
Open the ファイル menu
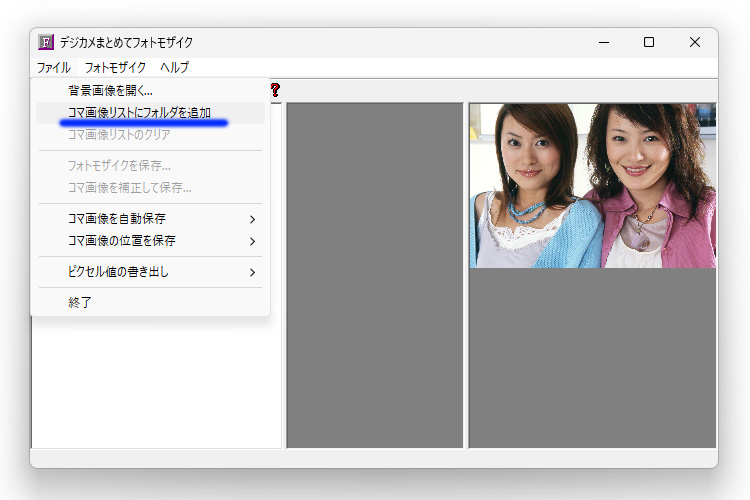tap(54, 68)
